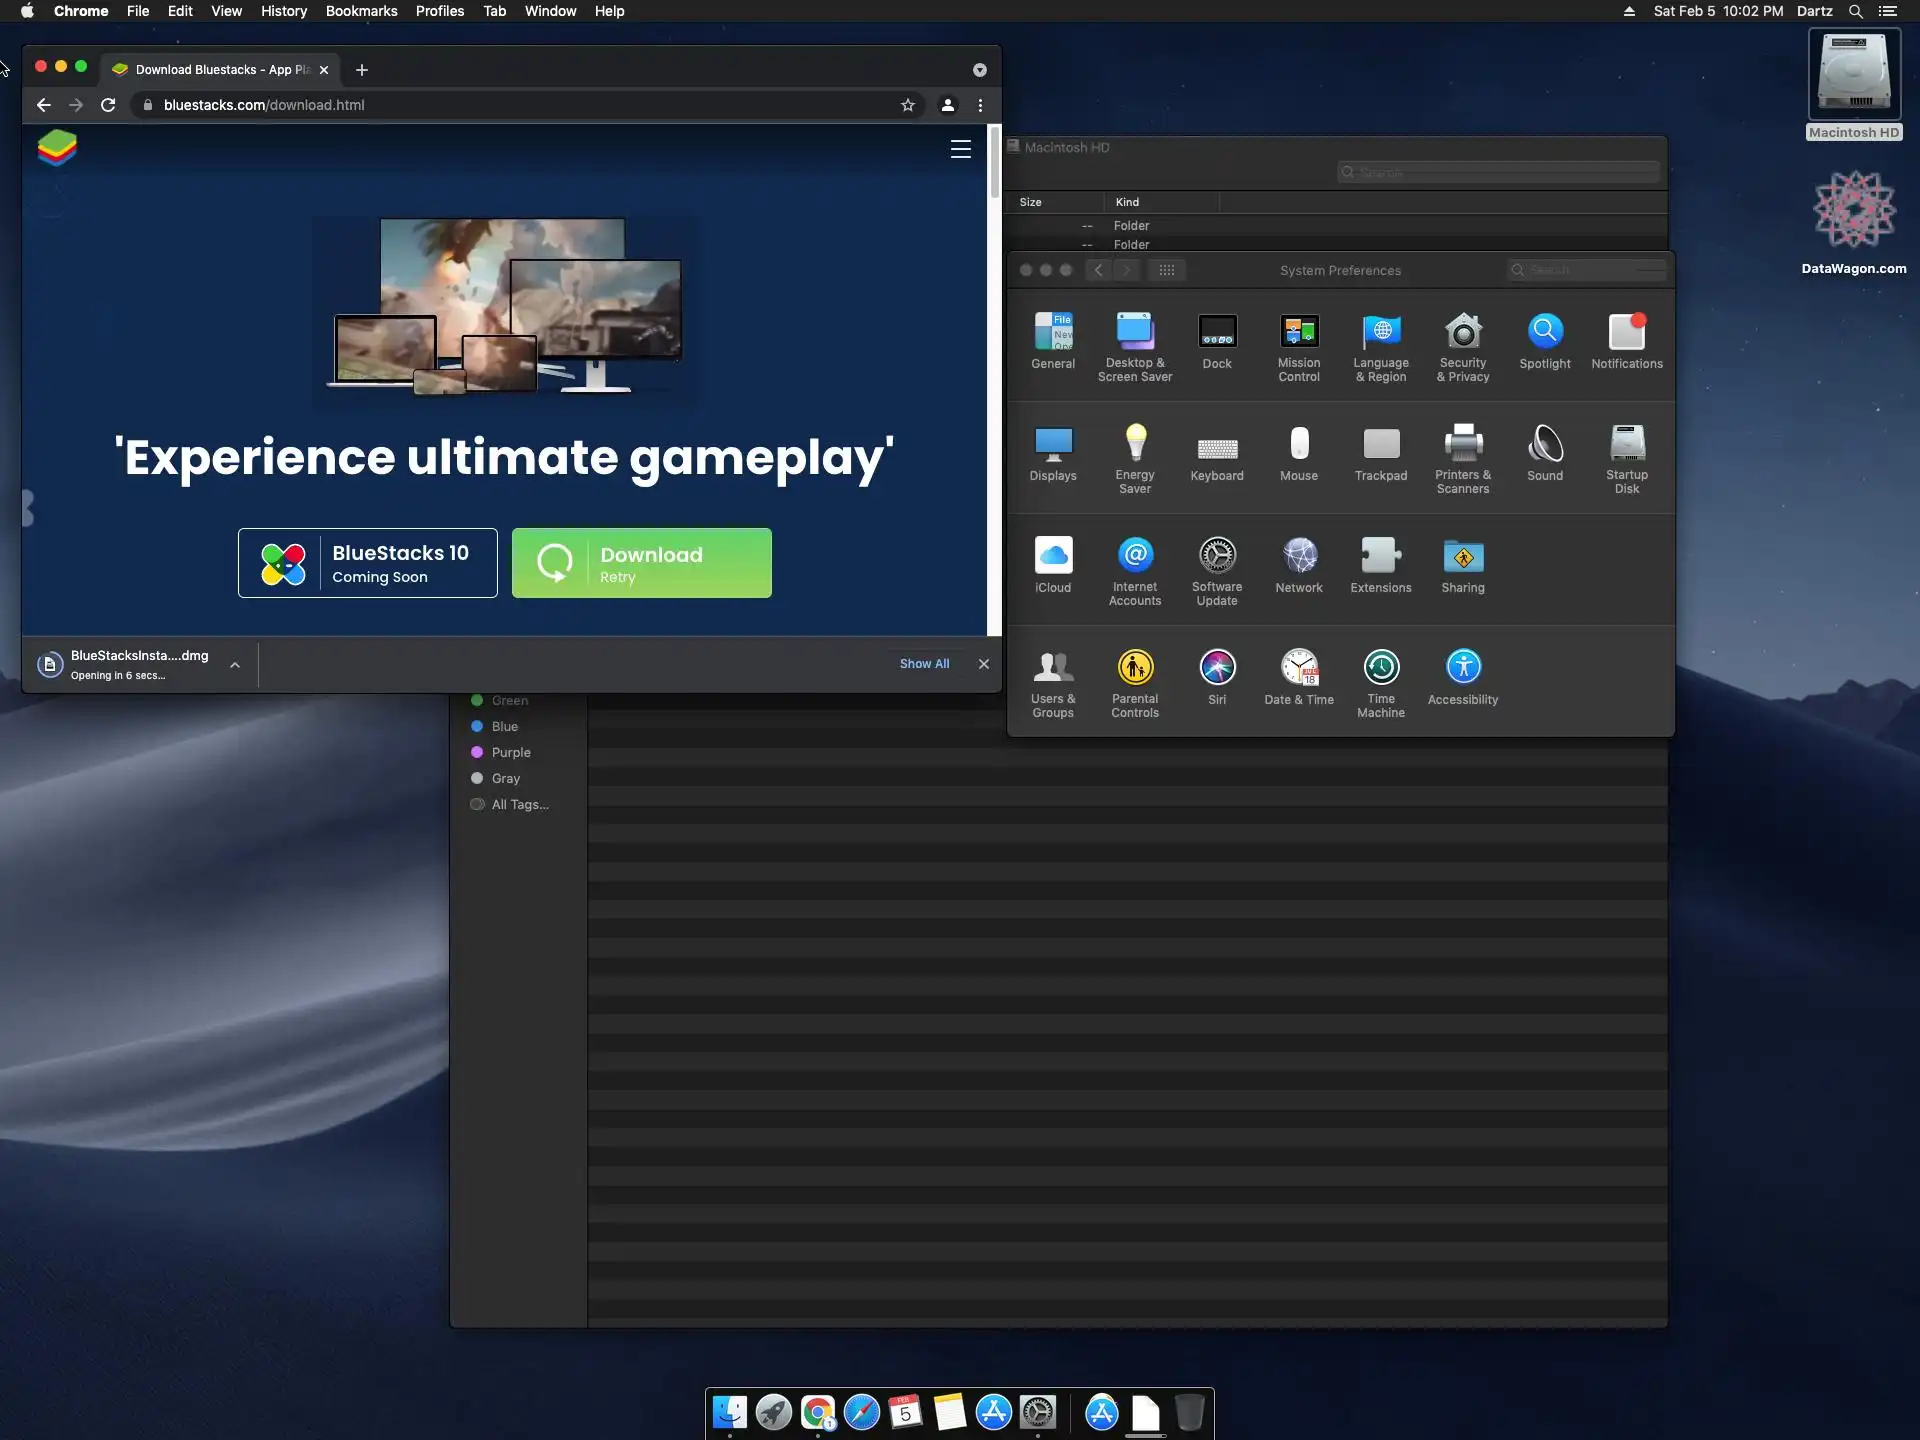Viewport: 1920px width, 1440px height.
Task: Open Chrome's three-dot menu
Action: point(980,105)
